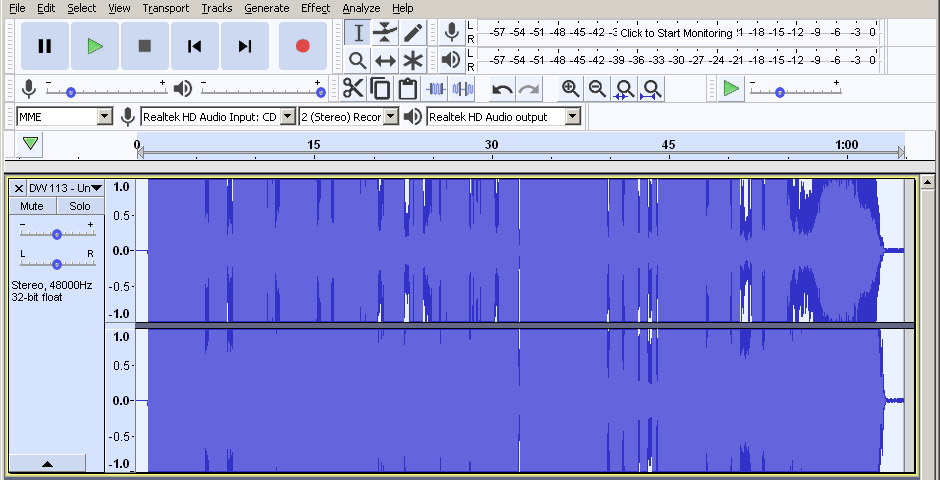
Task: Click the recording meter microphone icon
Action: [x=452, y=32]
